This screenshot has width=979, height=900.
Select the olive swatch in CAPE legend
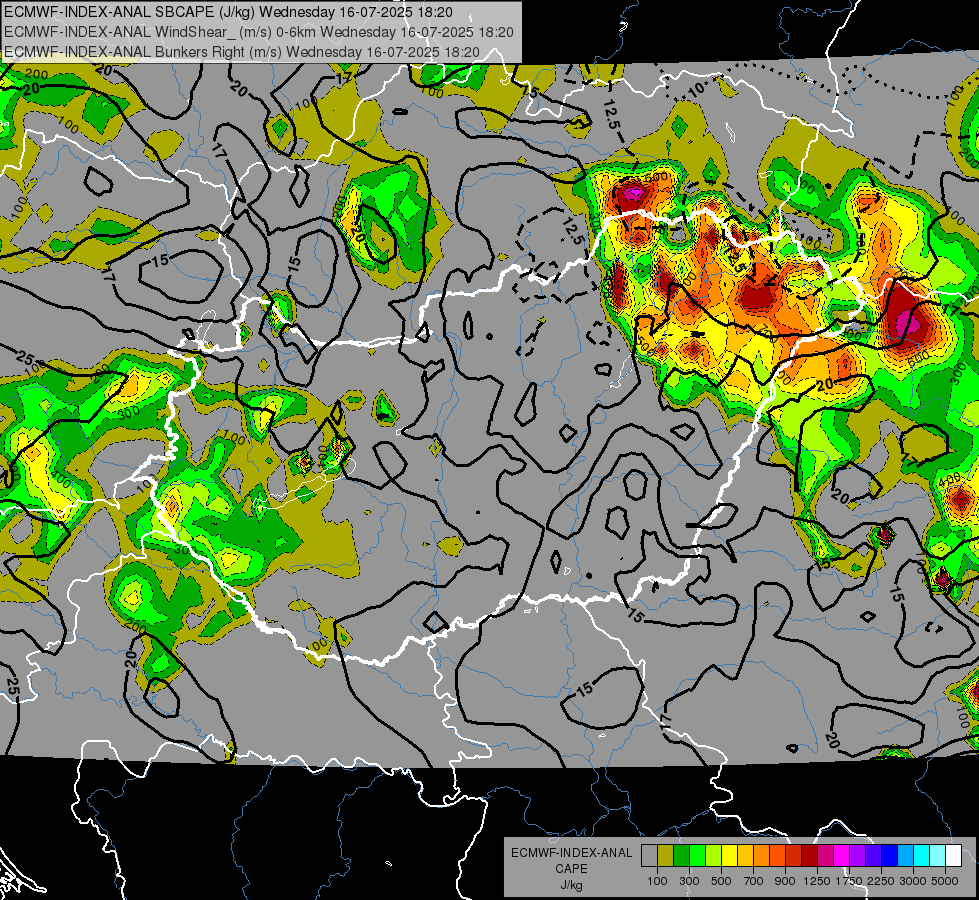[x=665, y=855]
